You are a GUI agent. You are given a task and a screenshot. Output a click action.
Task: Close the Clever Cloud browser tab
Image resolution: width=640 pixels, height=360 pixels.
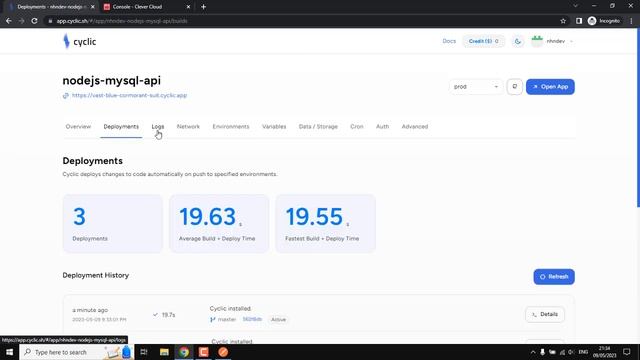tap(188, 7)
